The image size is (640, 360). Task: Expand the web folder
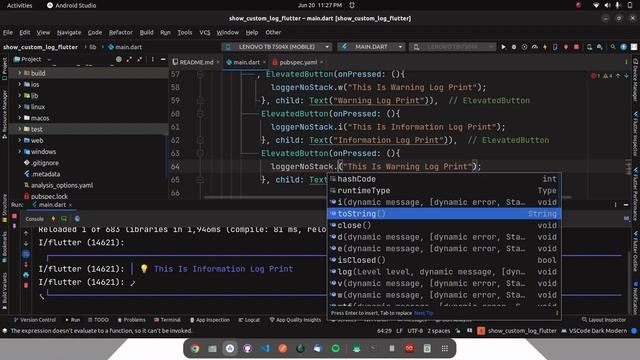tap(19, 140)
